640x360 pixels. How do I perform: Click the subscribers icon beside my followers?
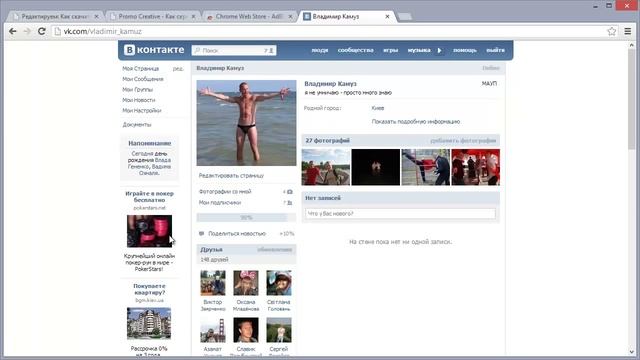click(x=289, y=202)
